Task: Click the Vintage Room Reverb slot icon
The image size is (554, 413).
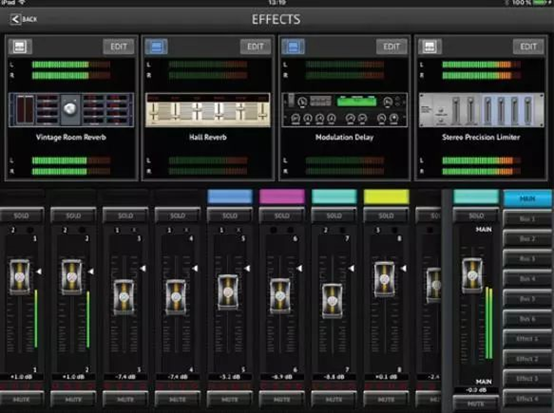Action: point(20,47)
